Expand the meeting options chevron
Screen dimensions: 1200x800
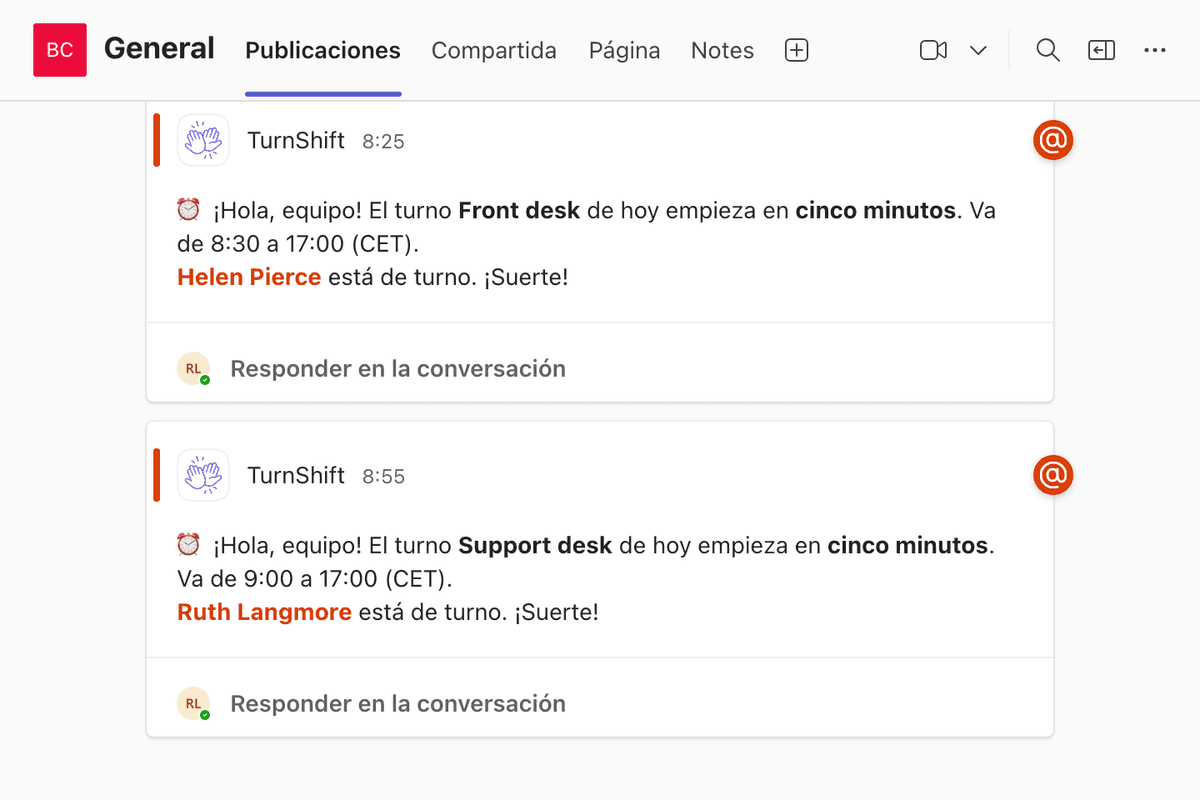tap(979, 50)
